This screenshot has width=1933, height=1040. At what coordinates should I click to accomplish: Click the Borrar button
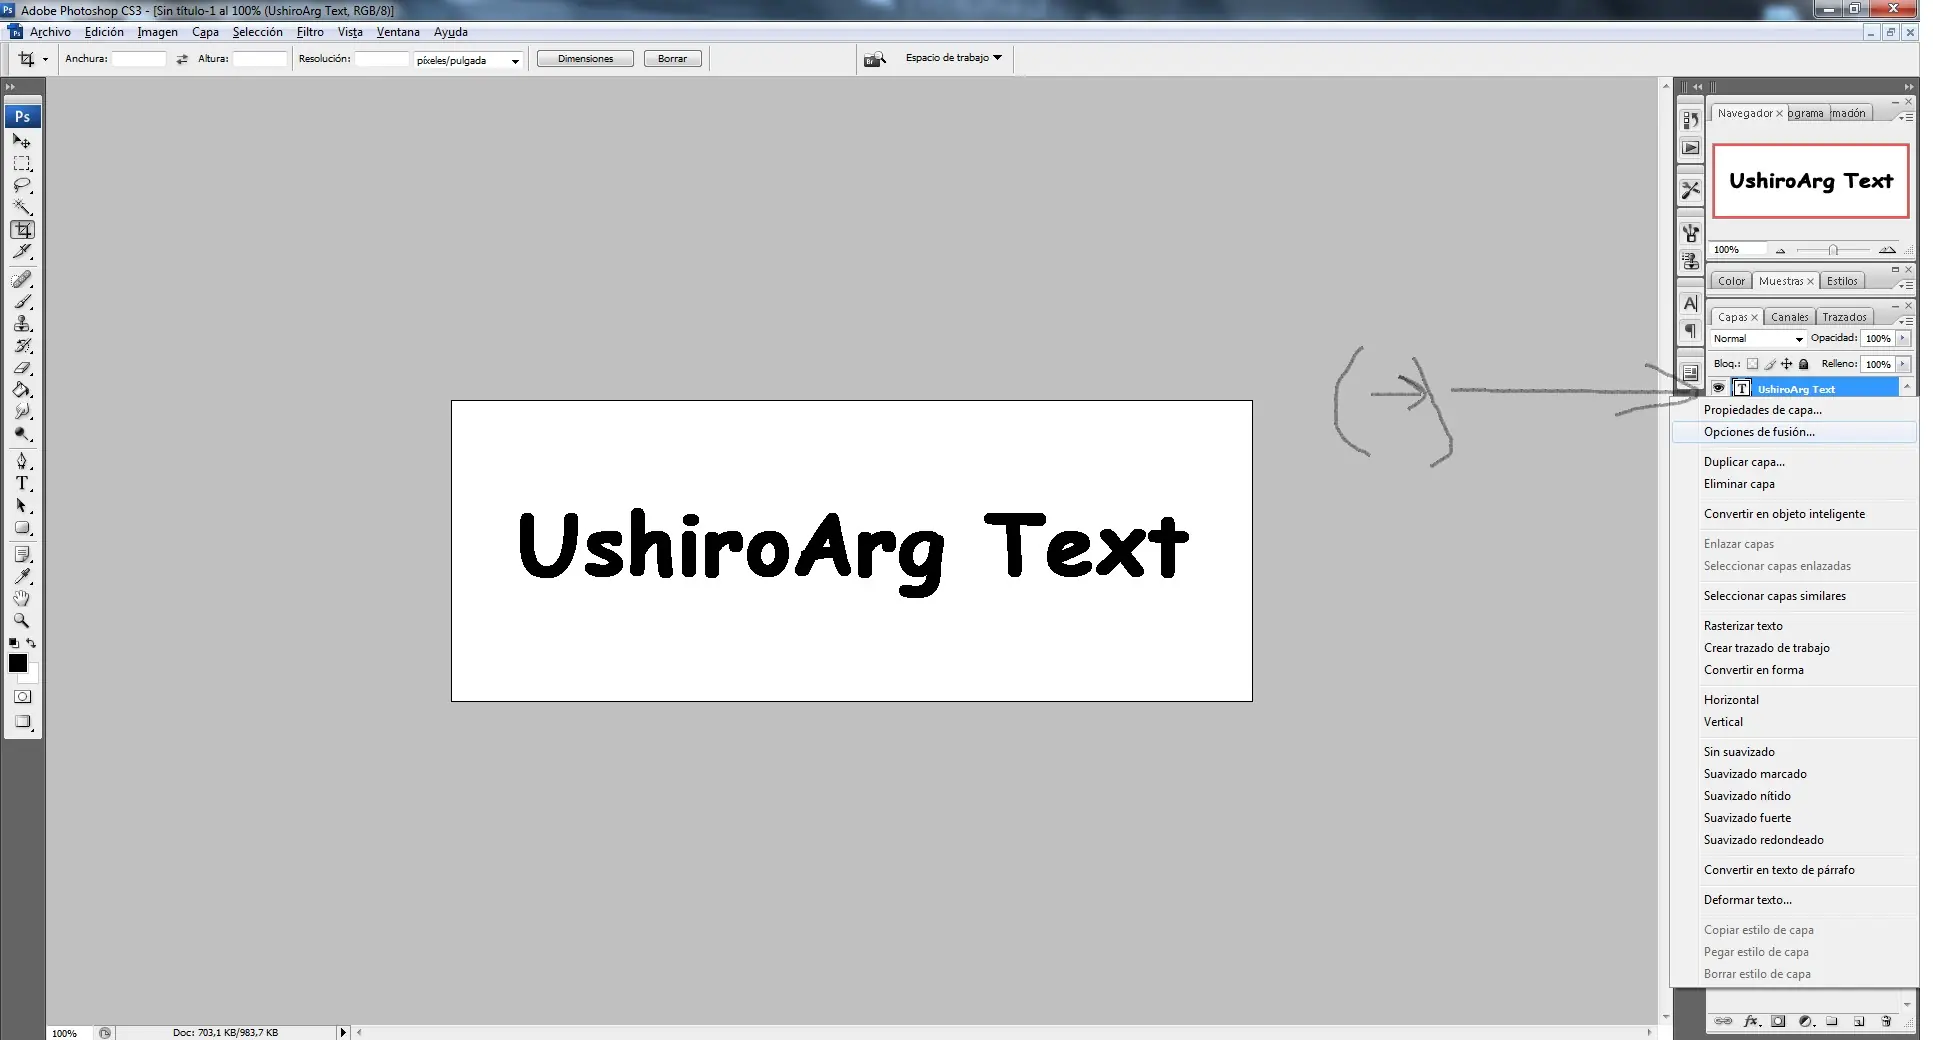tap(672, 59)
